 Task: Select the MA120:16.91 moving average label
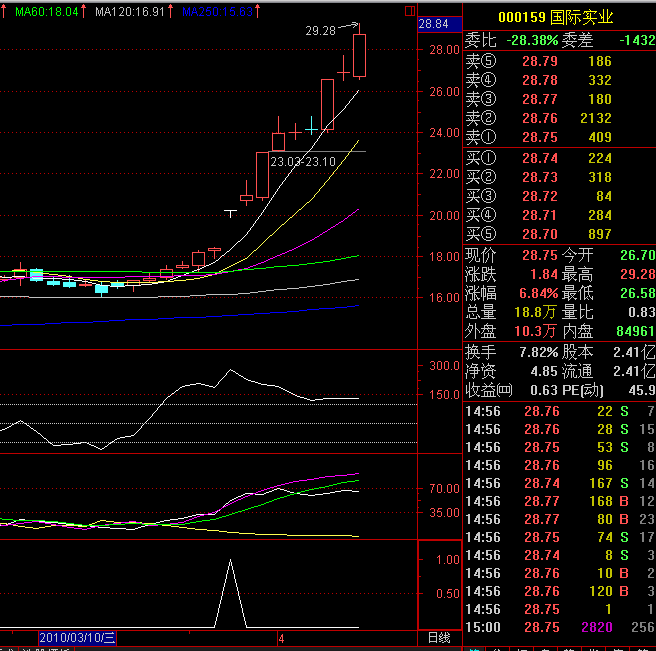tap(132, 11)
